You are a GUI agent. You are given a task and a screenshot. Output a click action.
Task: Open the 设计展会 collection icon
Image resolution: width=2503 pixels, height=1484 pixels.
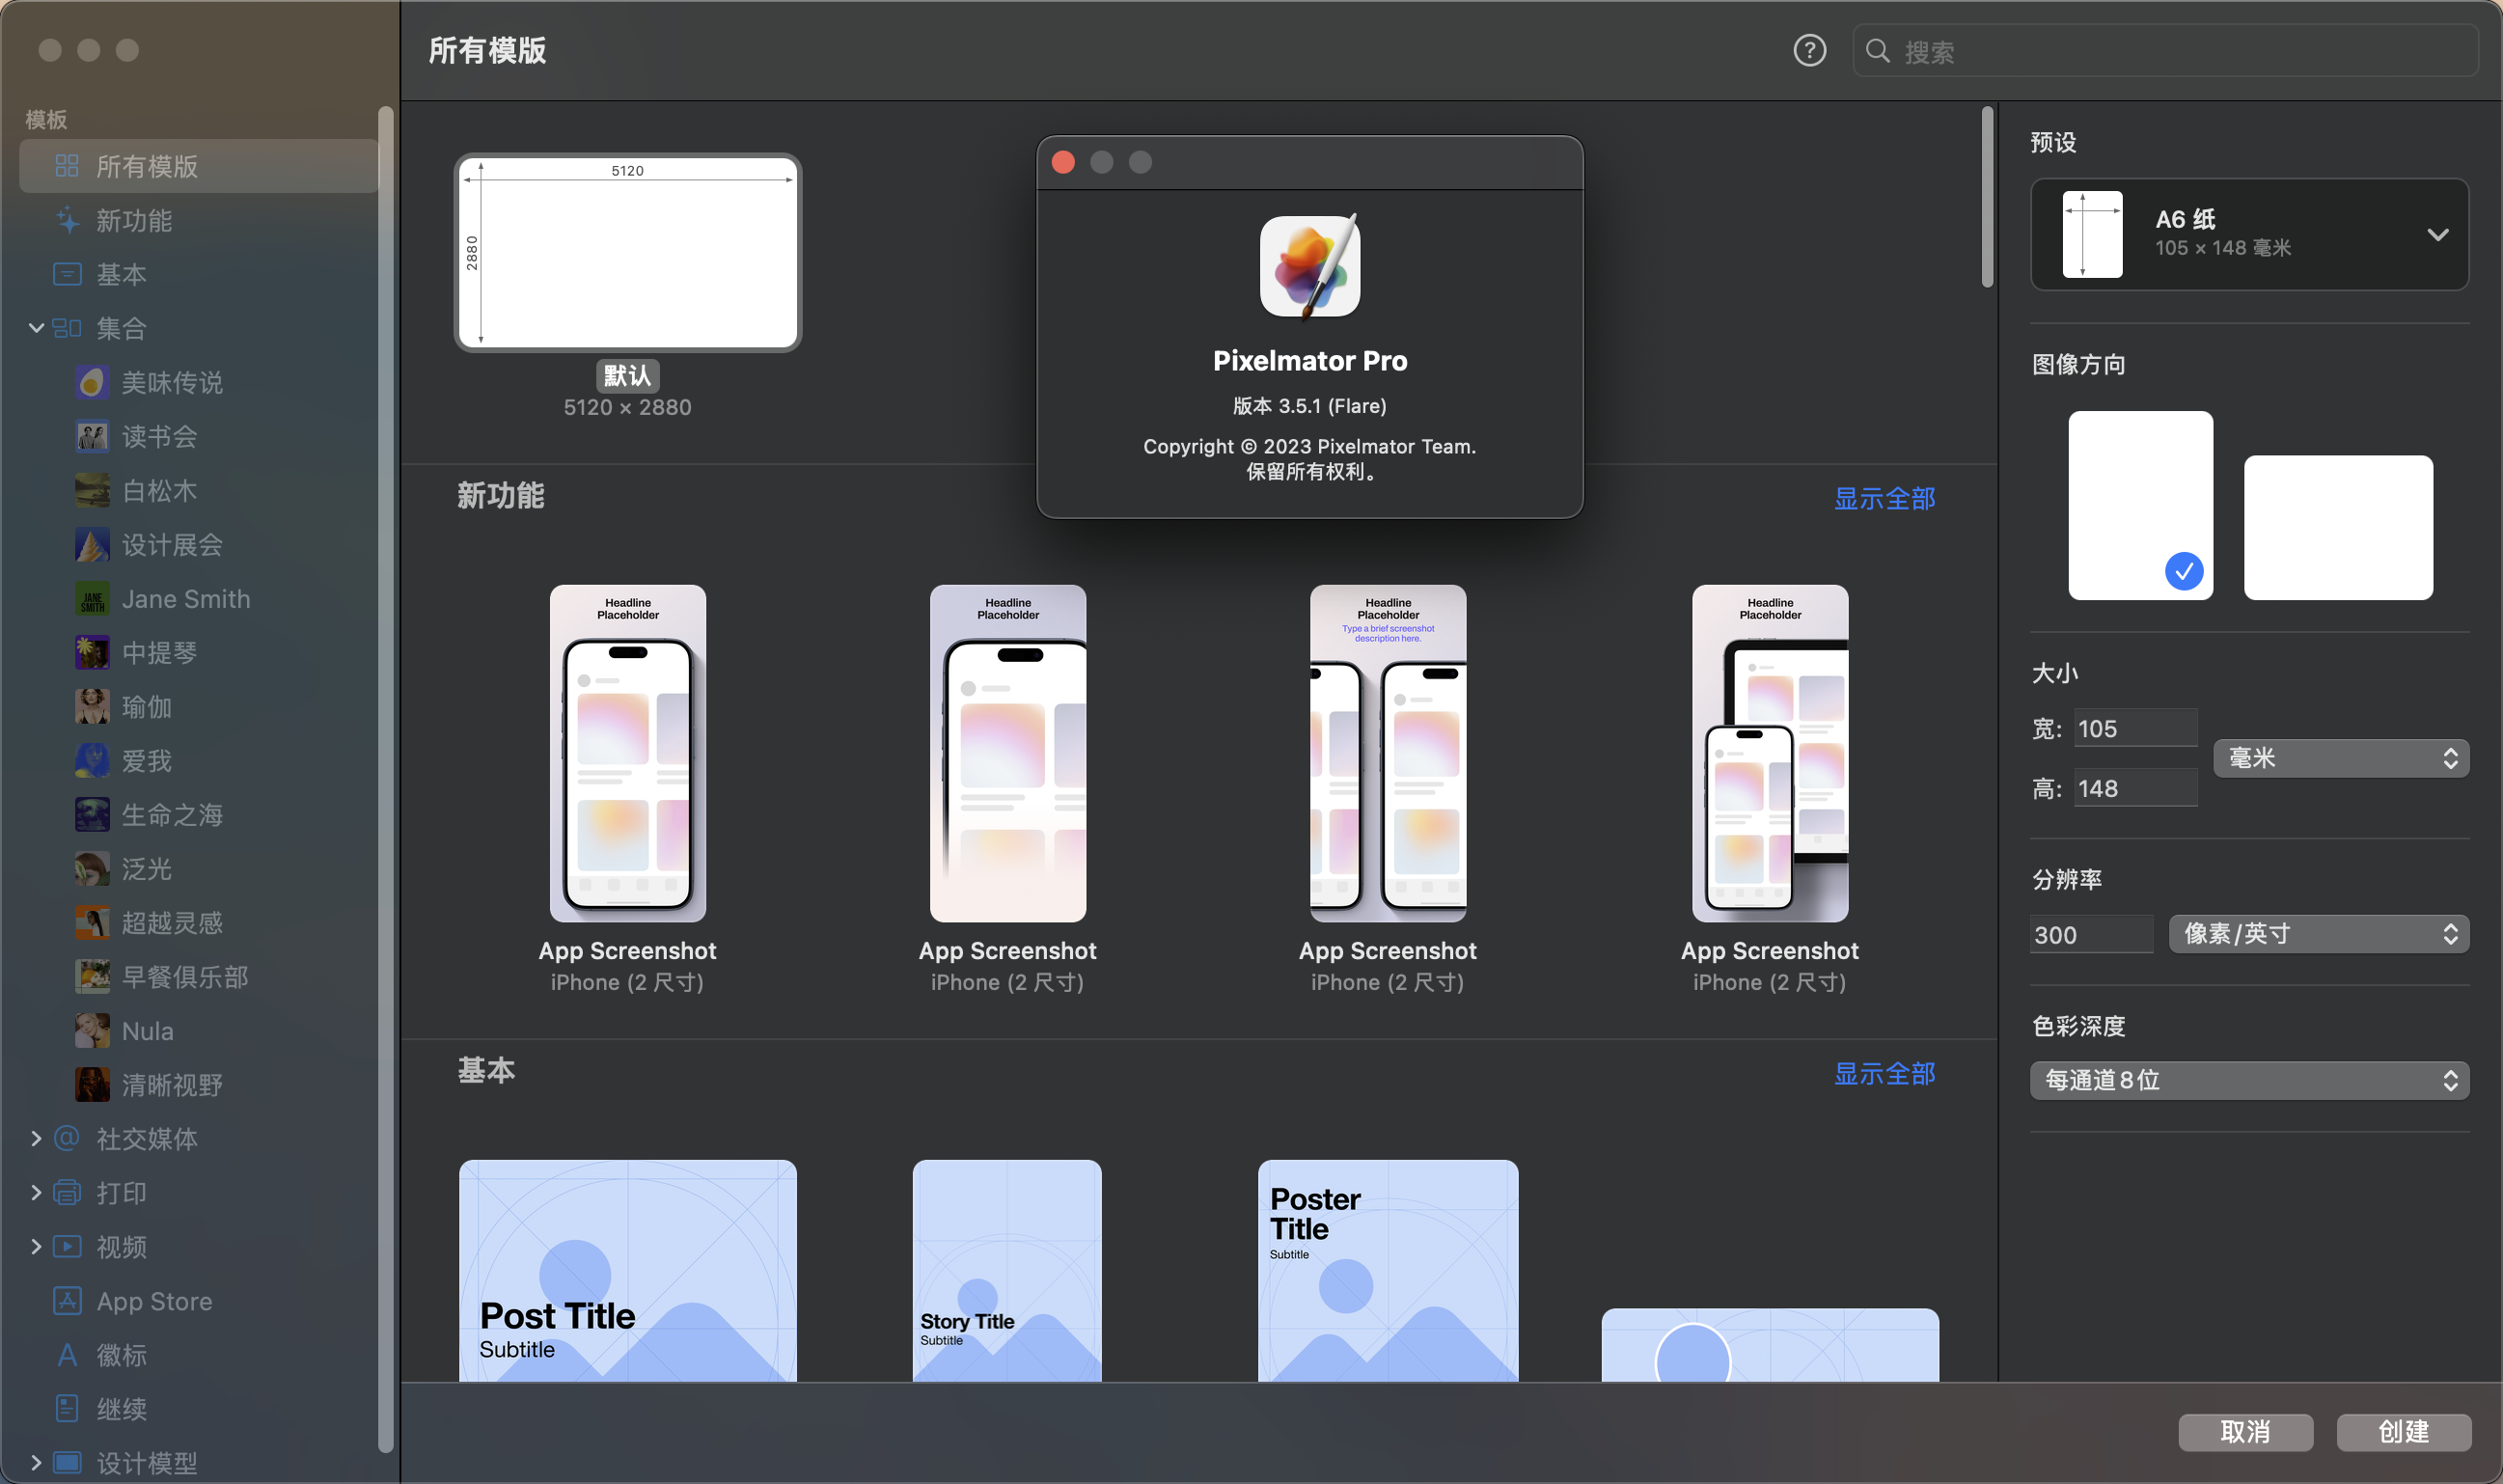point(92,544)
